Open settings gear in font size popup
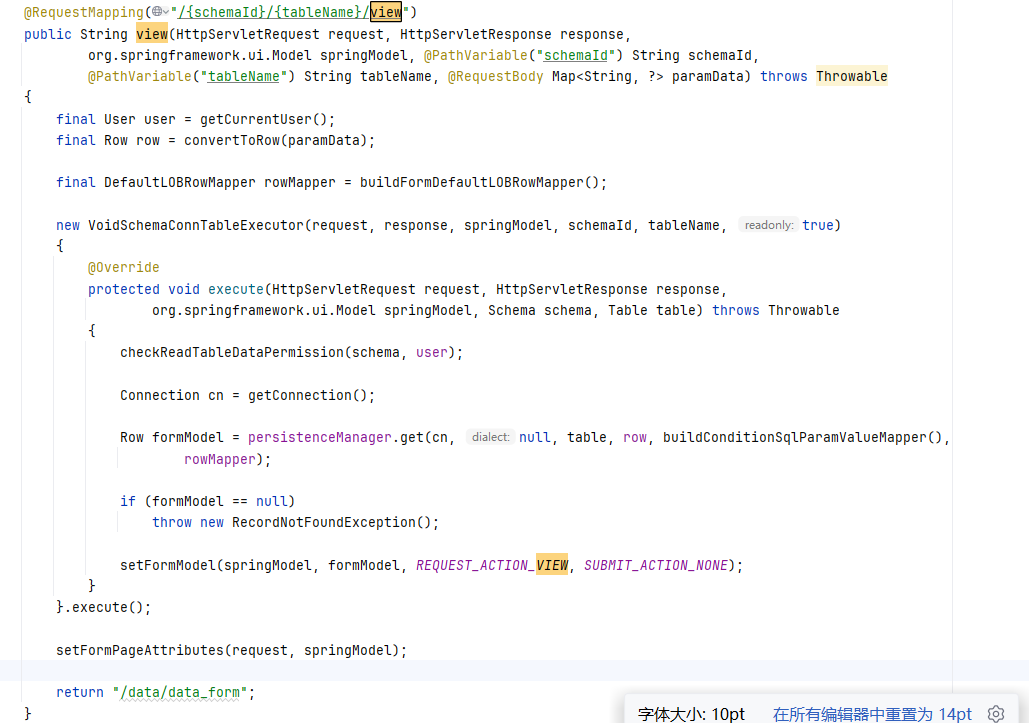Image resolution: width=1029 pixels, height=723 pixels. [x=995, y=713]
